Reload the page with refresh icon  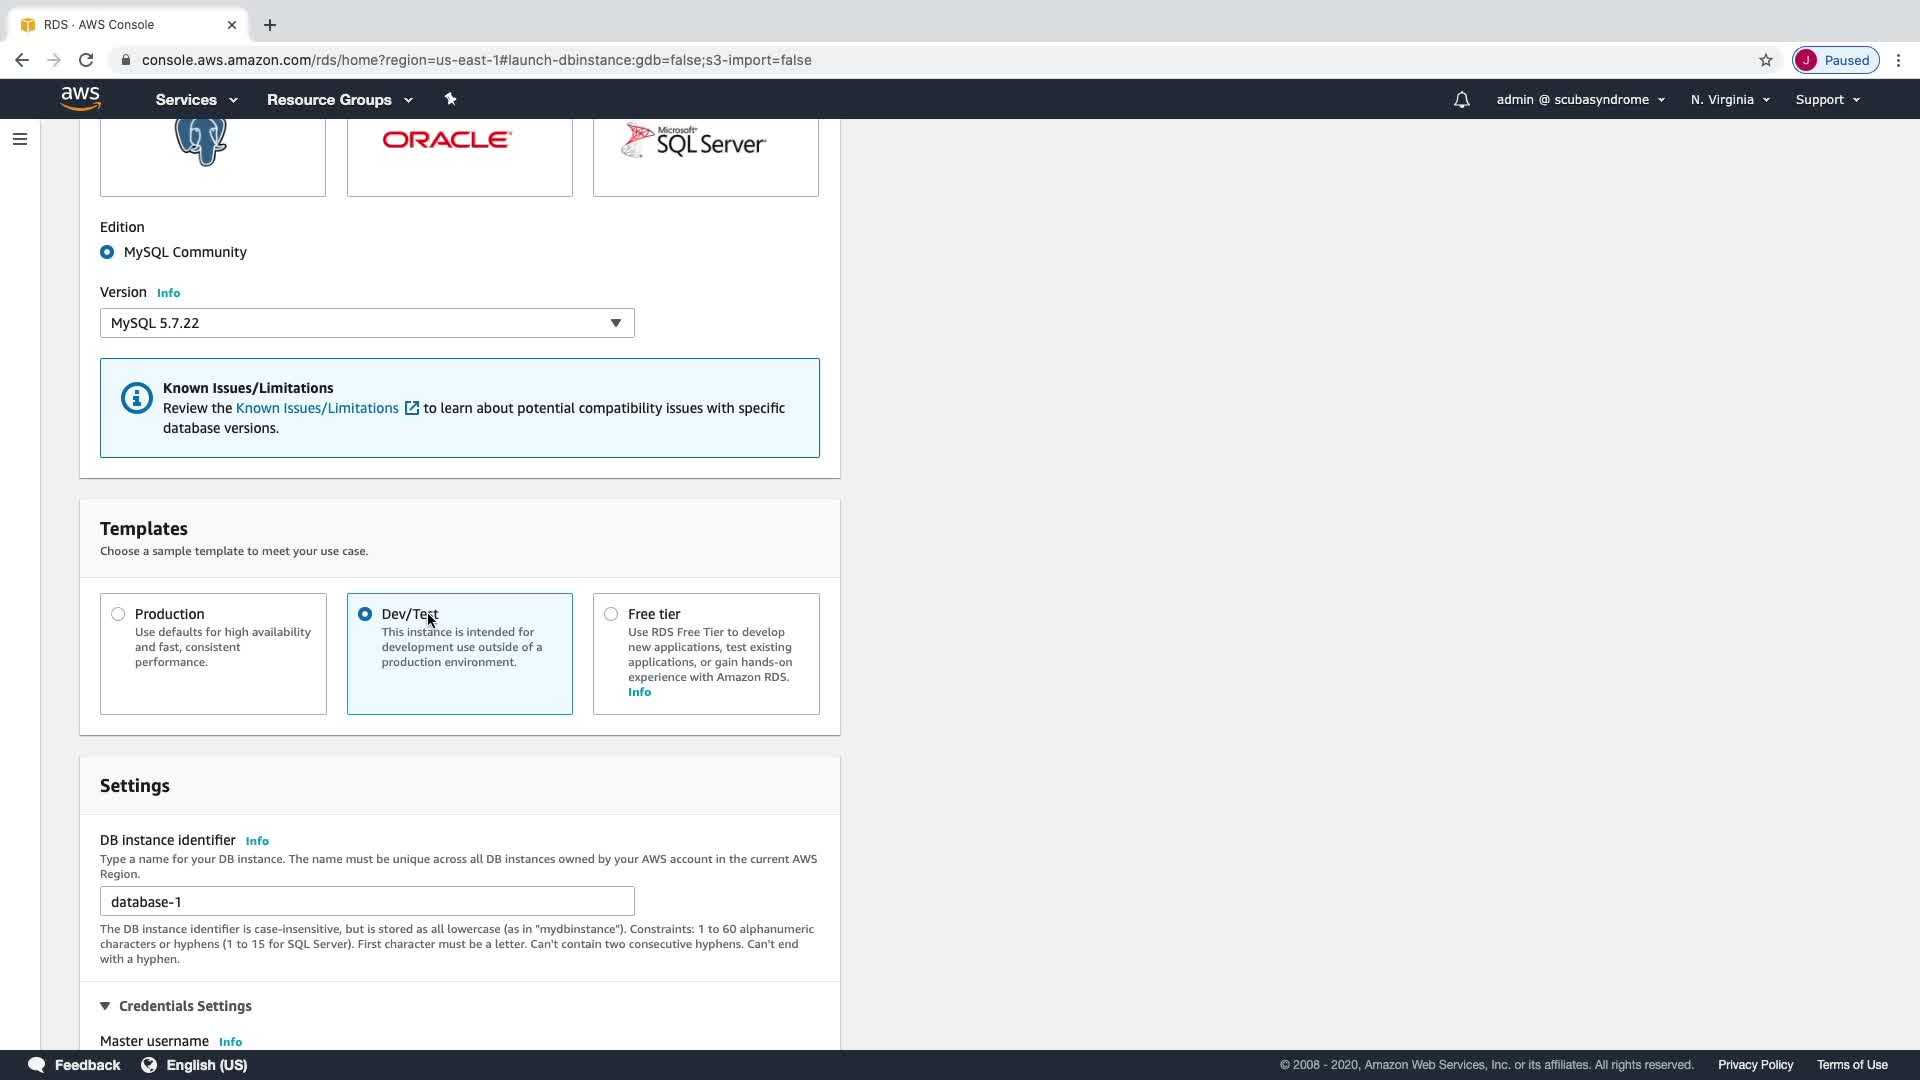[86, 60]
